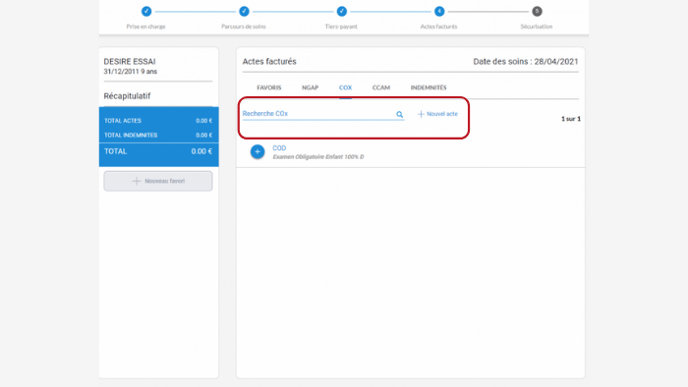Open the COD act title link
Image resolution: width=688 pixels, height=387 pixels.
point(279,148)
